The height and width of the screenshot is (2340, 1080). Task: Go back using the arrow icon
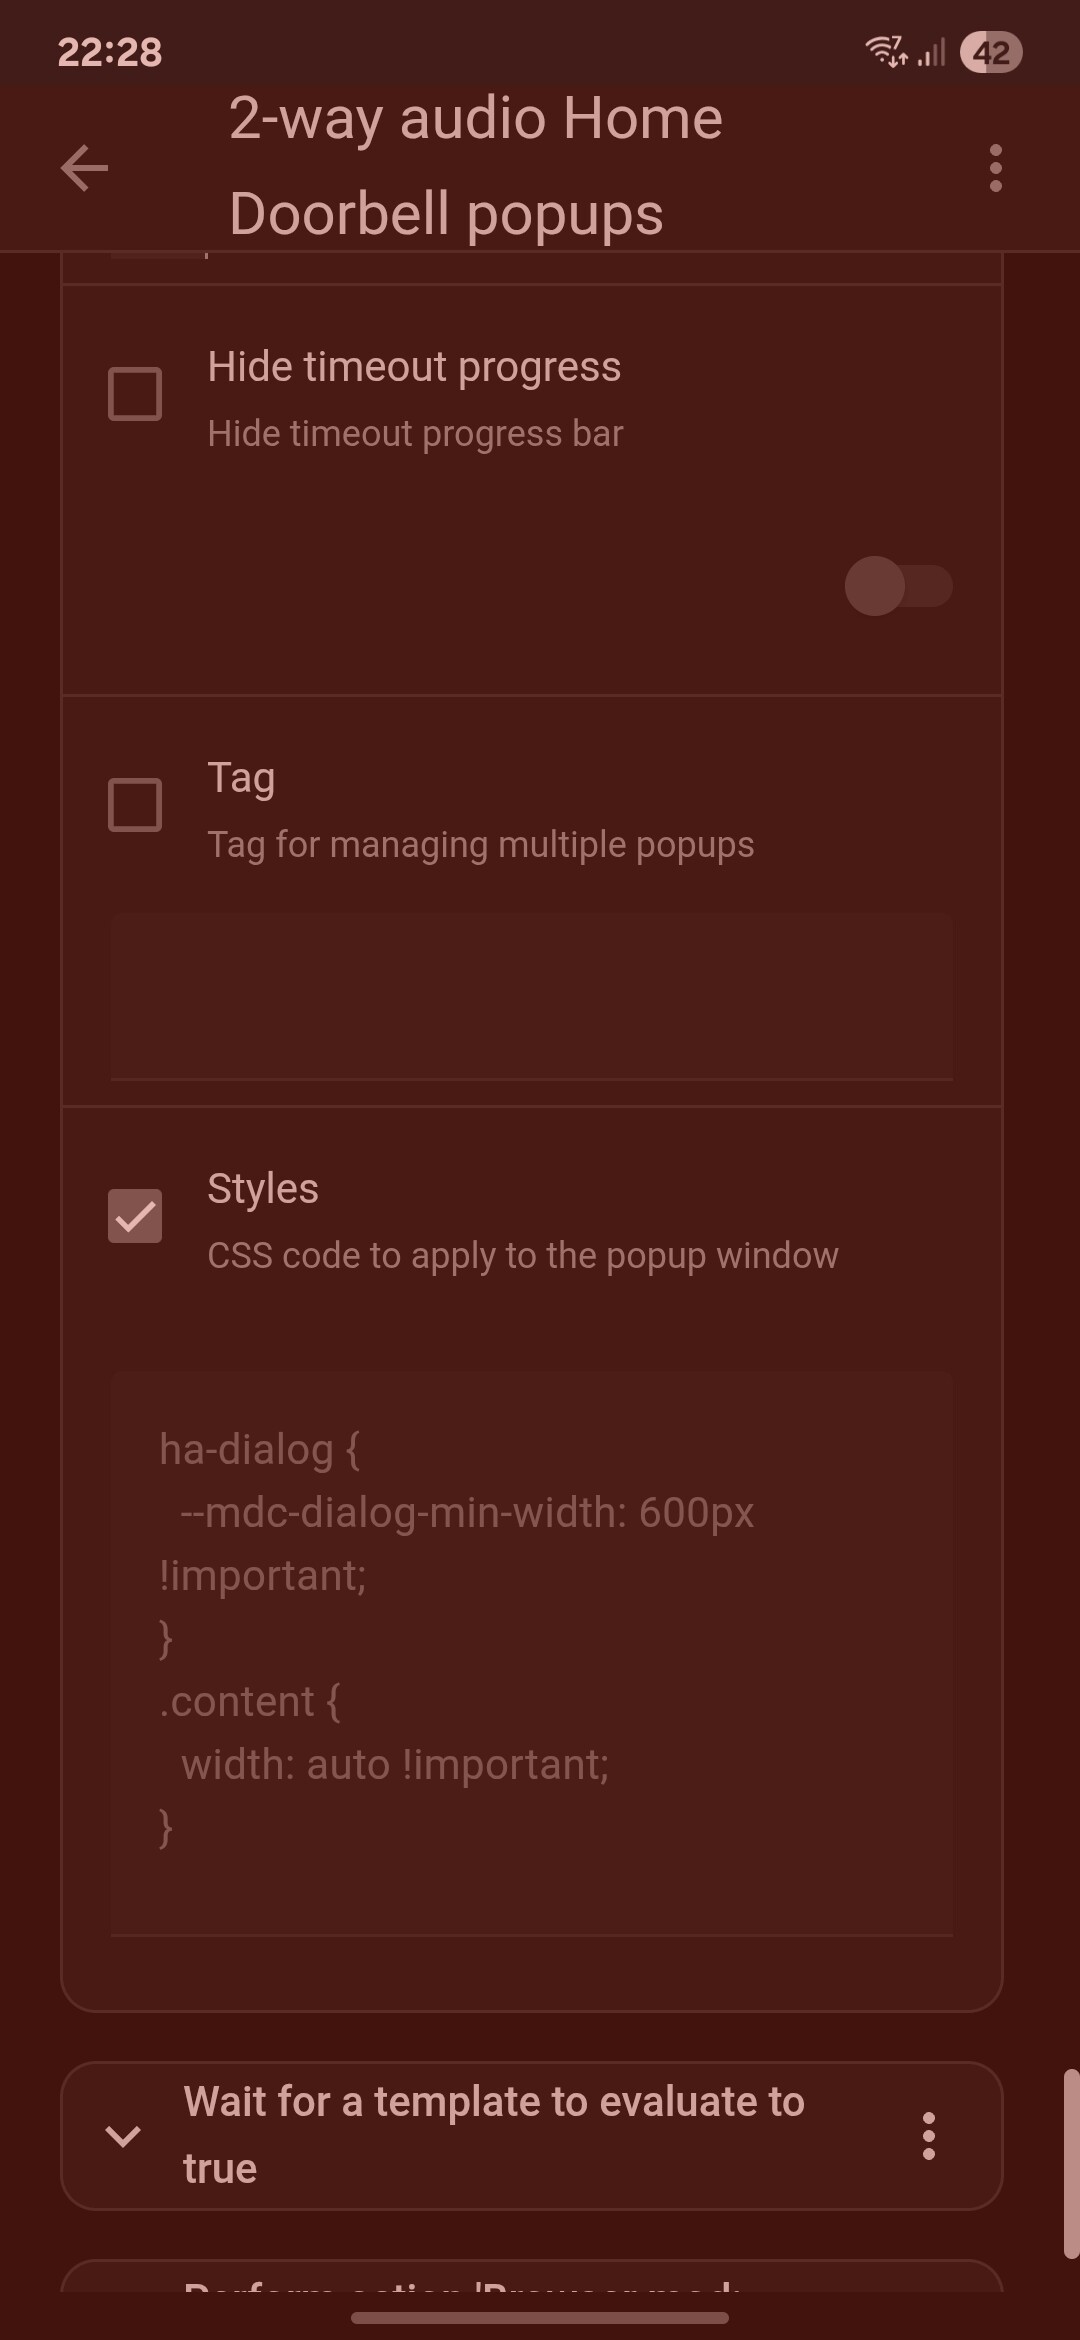click(x=84, y=168)
